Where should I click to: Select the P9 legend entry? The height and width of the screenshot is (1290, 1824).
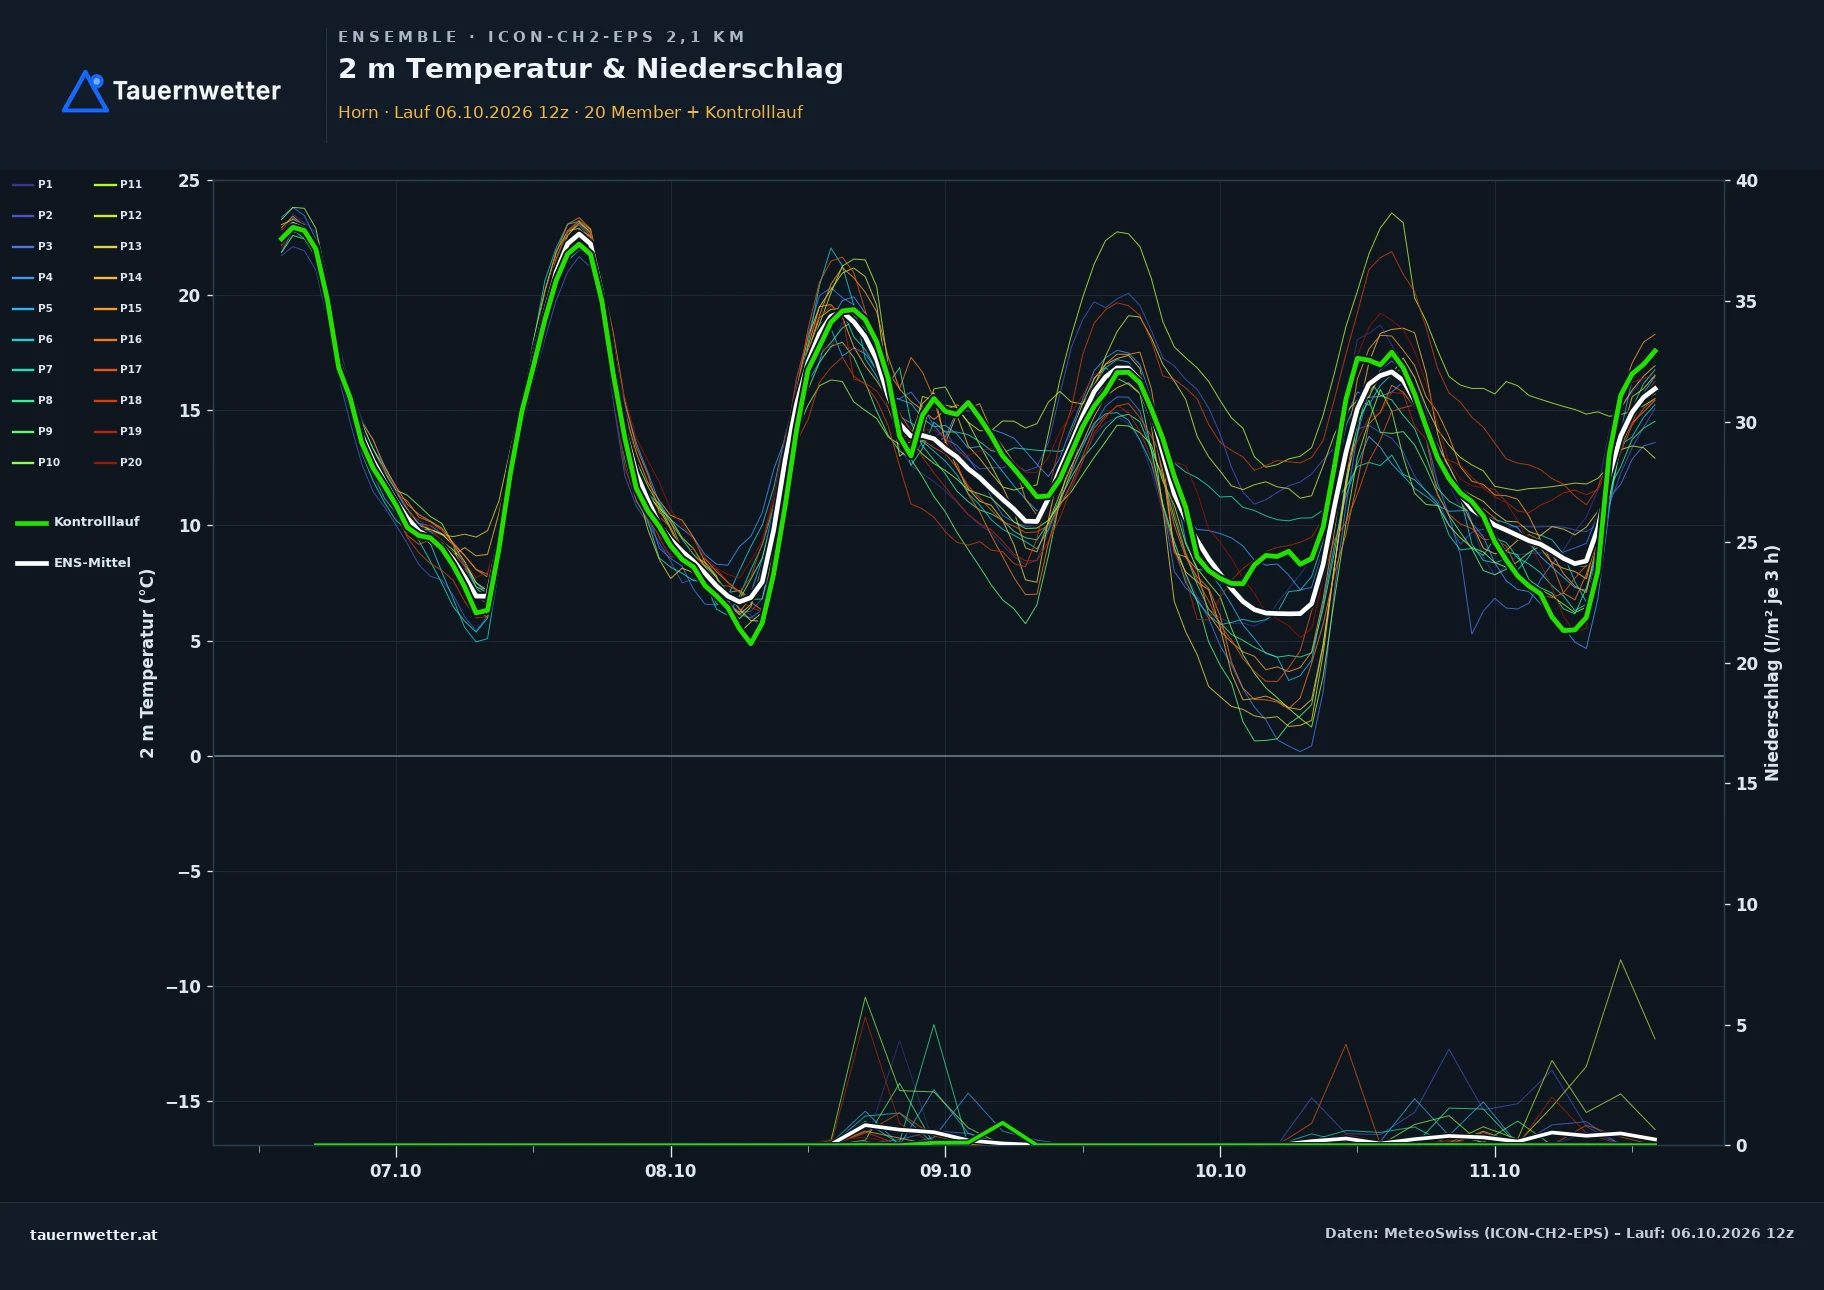[x=33, y=431]
